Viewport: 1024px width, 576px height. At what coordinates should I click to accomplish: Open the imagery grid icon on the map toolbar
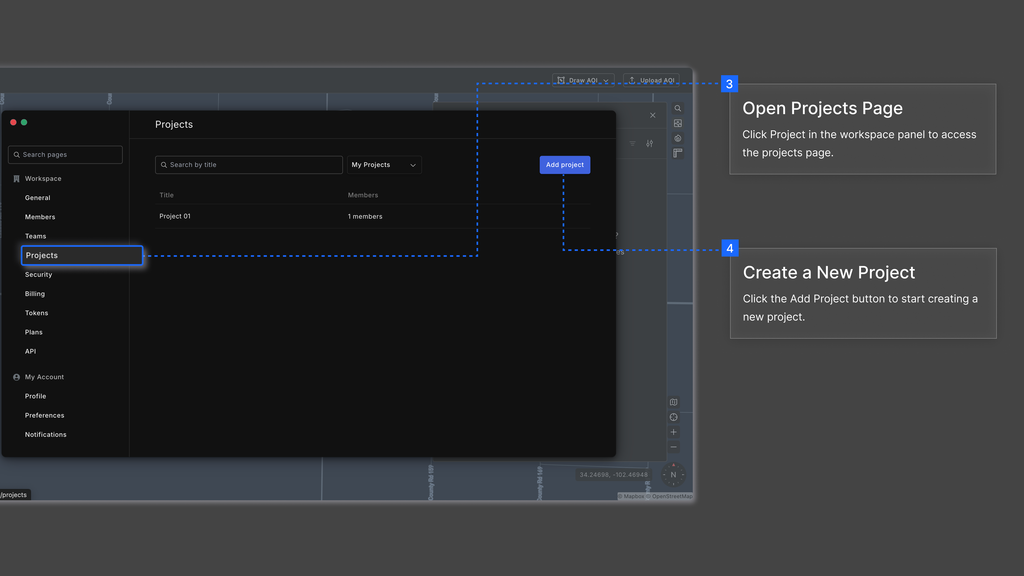click(678, 123)
